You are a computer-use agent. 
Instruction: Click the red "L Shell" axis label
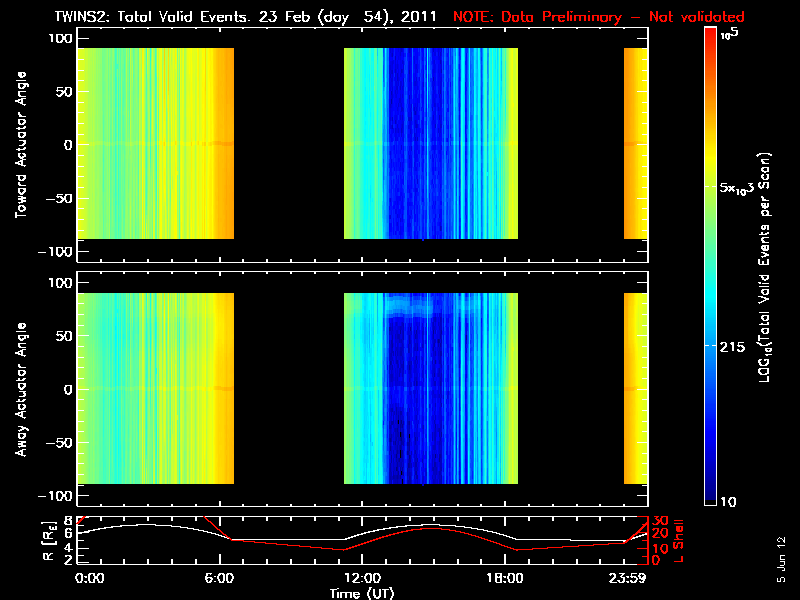click(678, 538)
